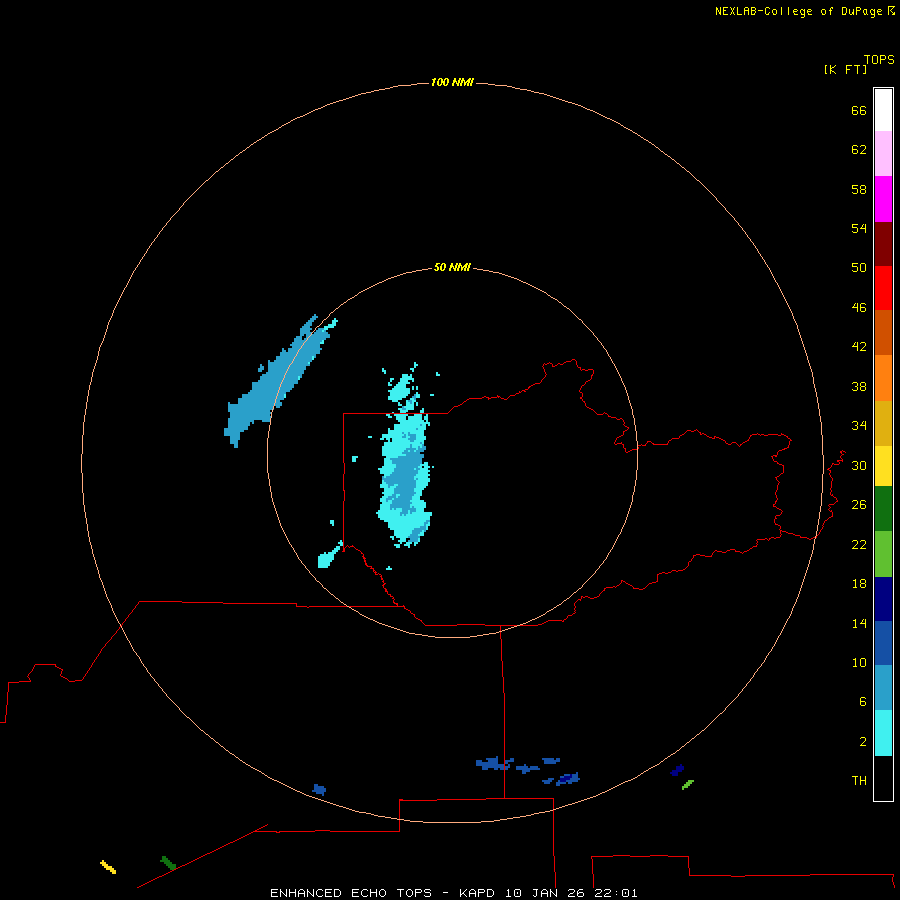Click the 100 NMI range ring label
Viewport: 900px width, 900px height.
pos(452,83)
